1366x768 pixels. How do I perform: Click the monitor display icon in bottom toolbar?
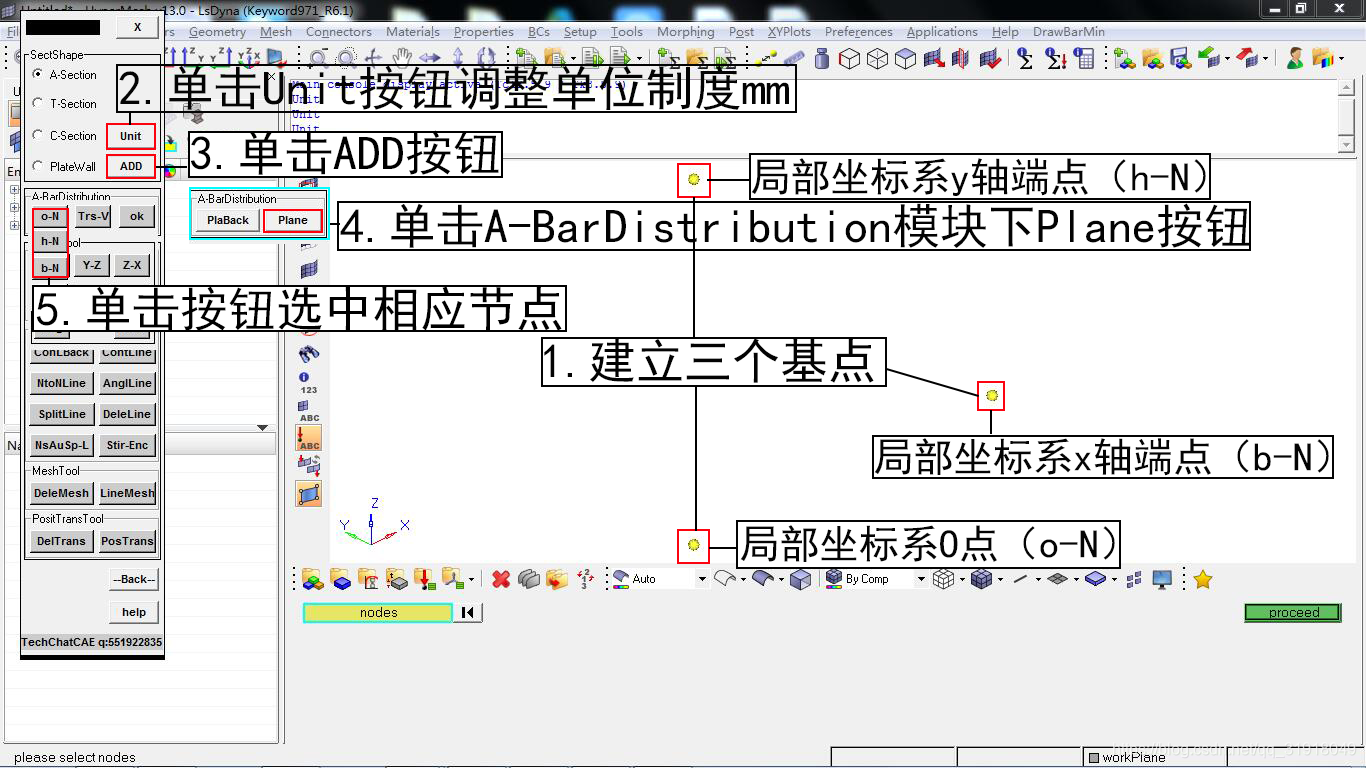(x=1162, y=579)
